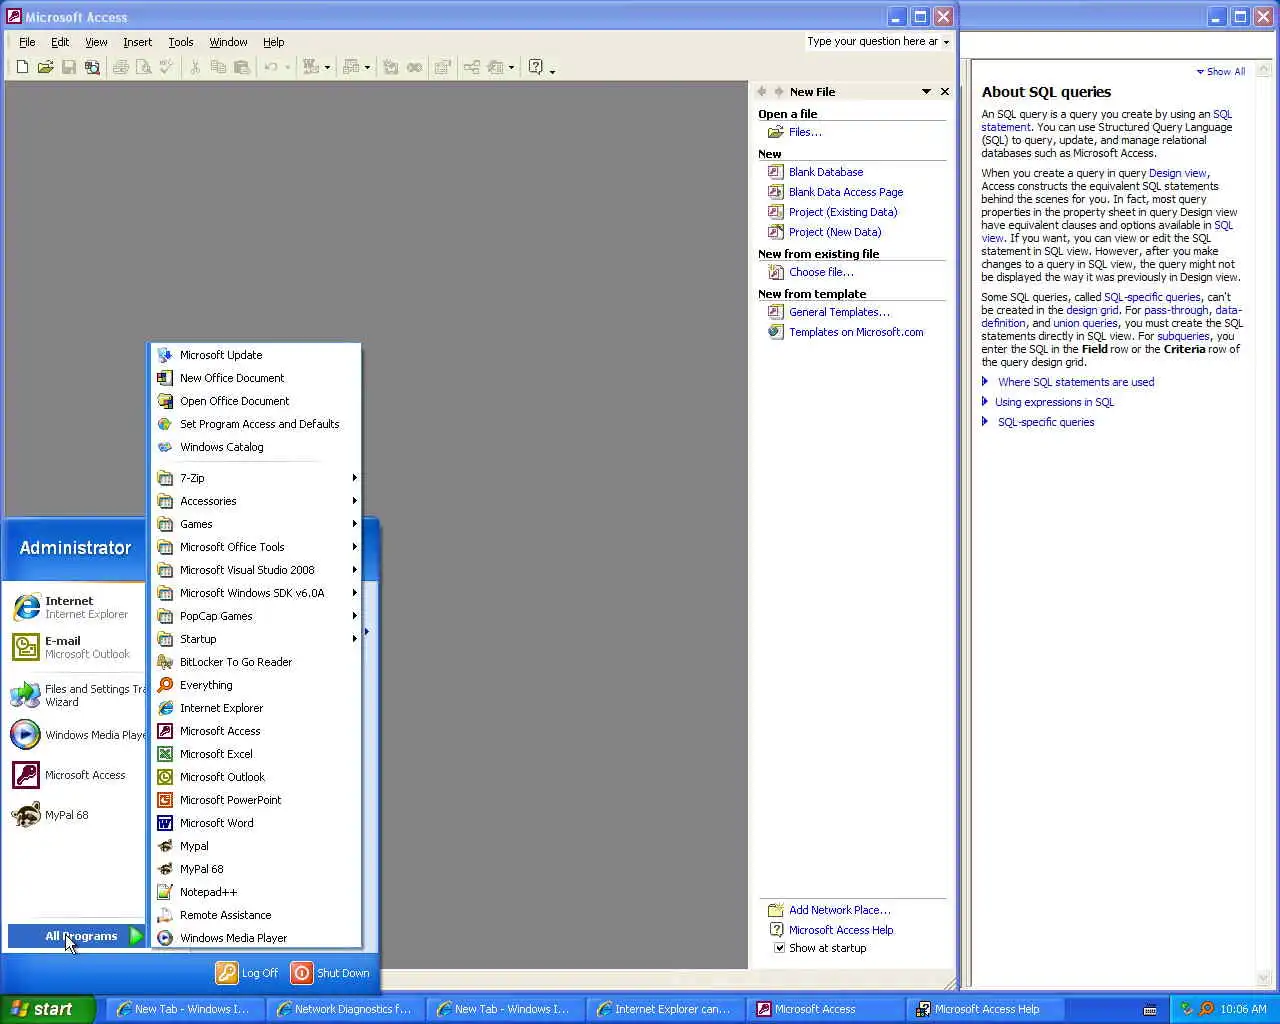Open Everything search program
Screen dimensions: 1280x1024
click(x=256, y=685)
